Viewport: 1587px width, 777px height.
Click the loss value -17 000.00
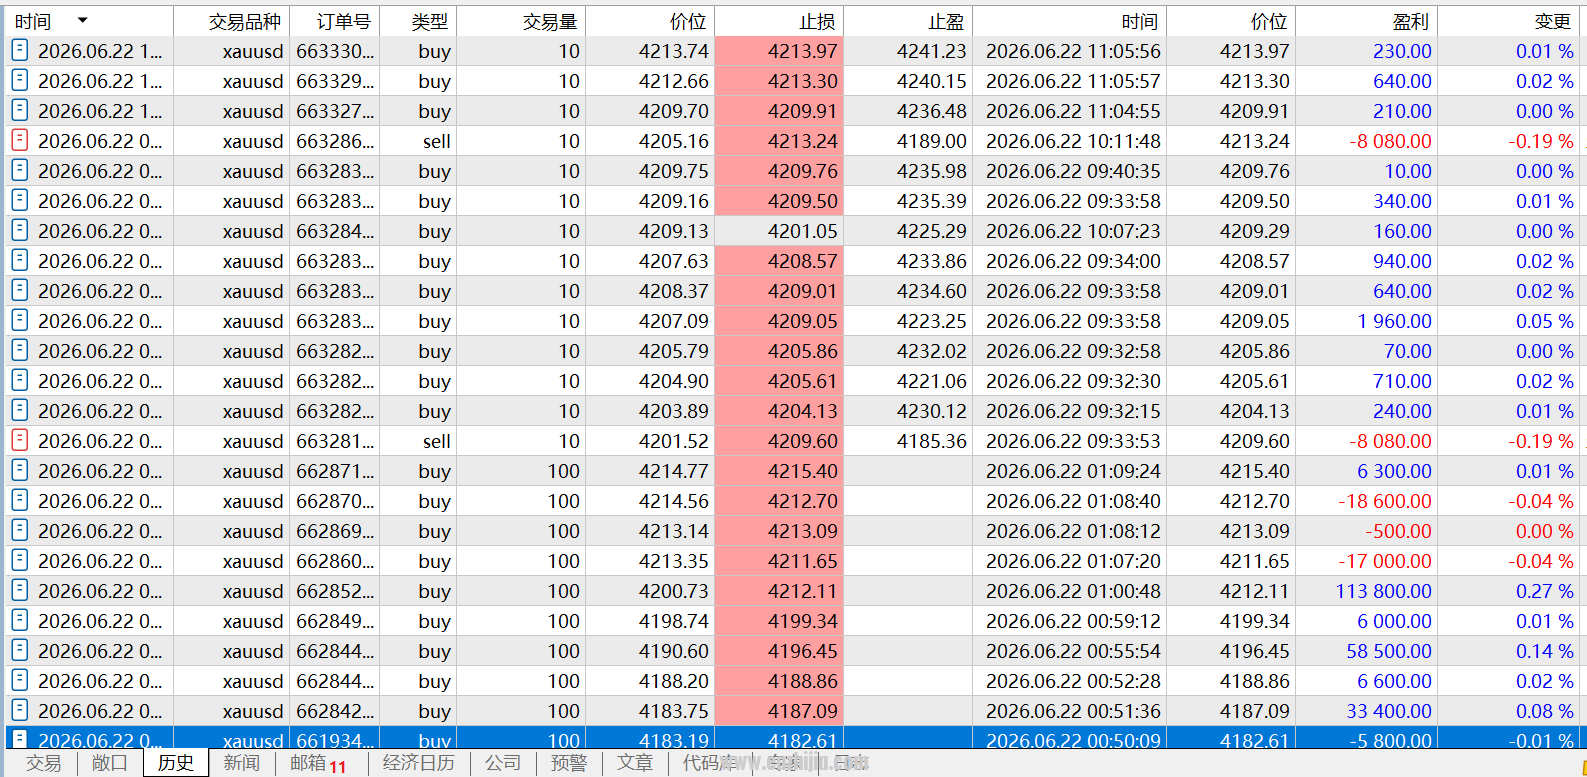coord(1385,561)
